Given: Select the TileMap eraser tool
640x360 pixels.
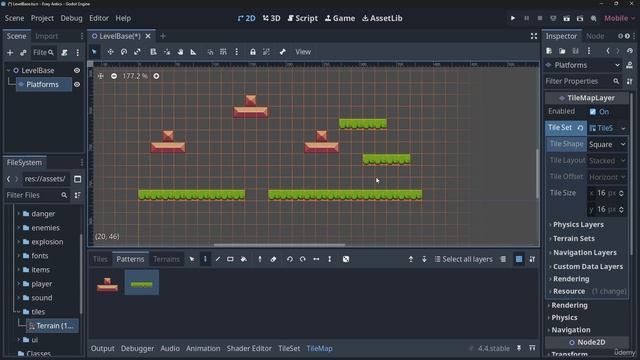Looking at the screenshot, I should click(273, 259).
